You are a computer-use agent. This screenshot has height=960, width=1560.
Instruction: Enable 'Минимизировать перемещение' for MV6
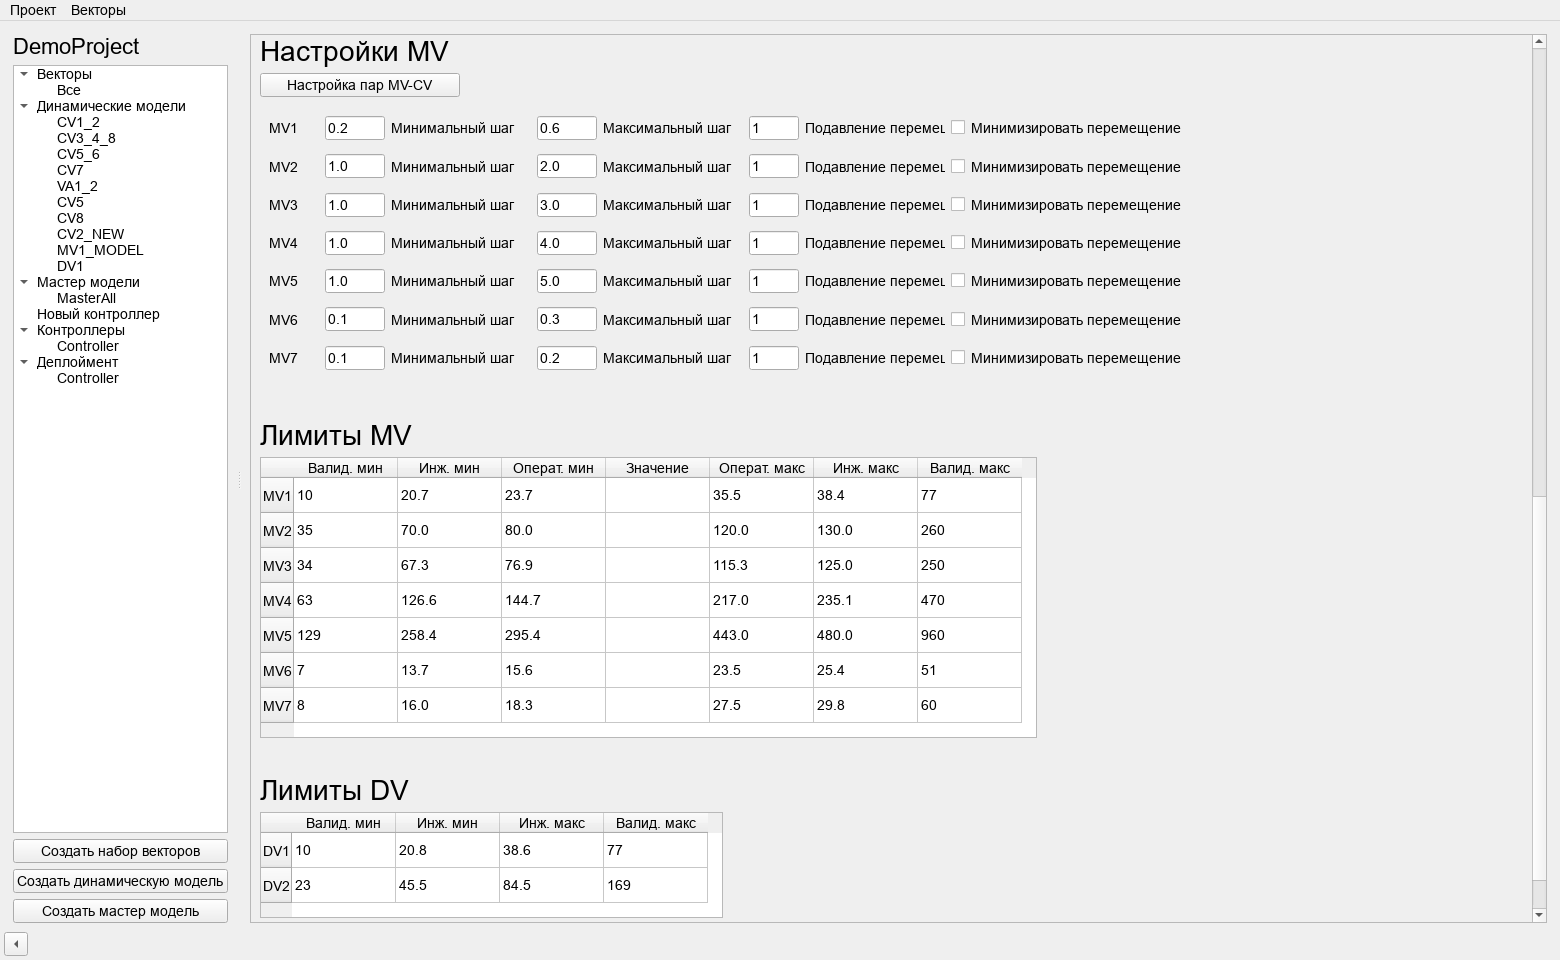coord(958,319)
